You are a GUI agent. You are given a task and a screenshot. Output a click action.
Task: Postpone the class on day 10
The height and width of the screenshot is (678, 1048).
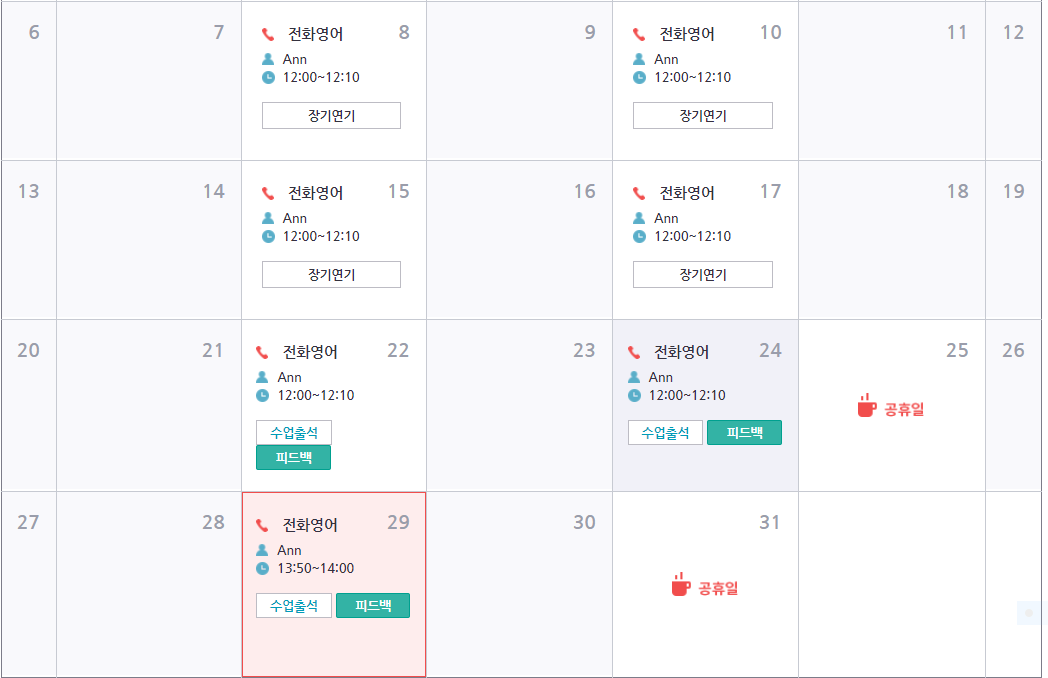(x=702, y=116)
